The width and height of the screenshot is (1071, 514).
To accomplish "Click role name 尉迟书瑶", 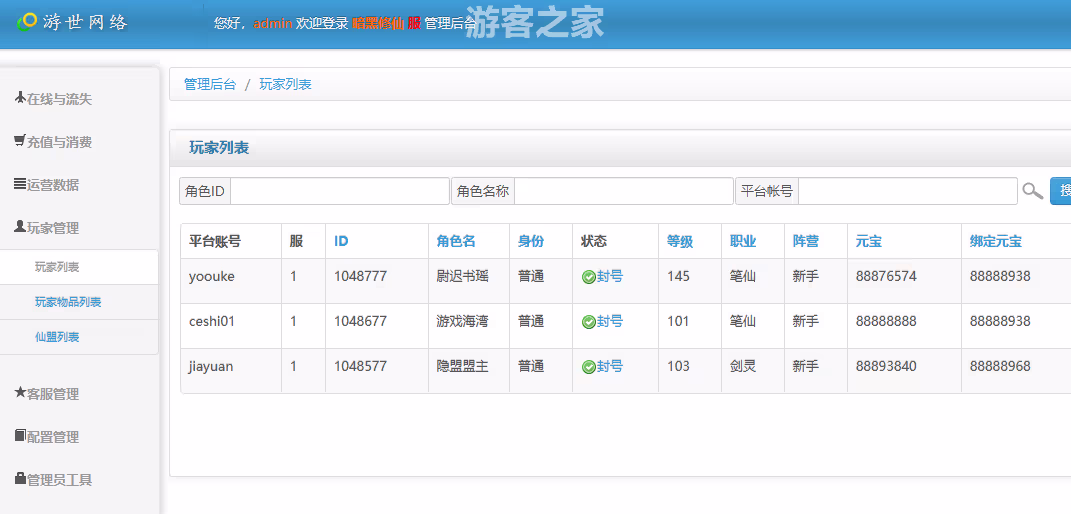I will click(x=462, y=276).
